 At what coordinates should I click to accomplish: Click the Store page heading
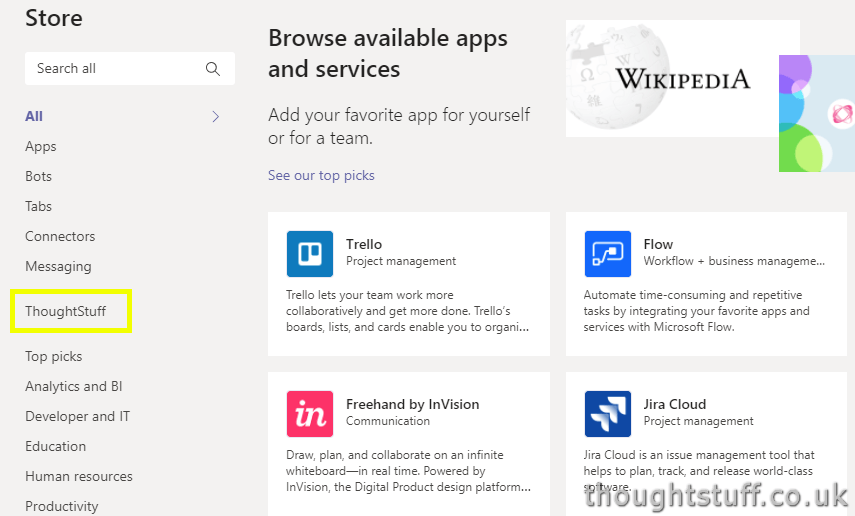tap(54, 18)
